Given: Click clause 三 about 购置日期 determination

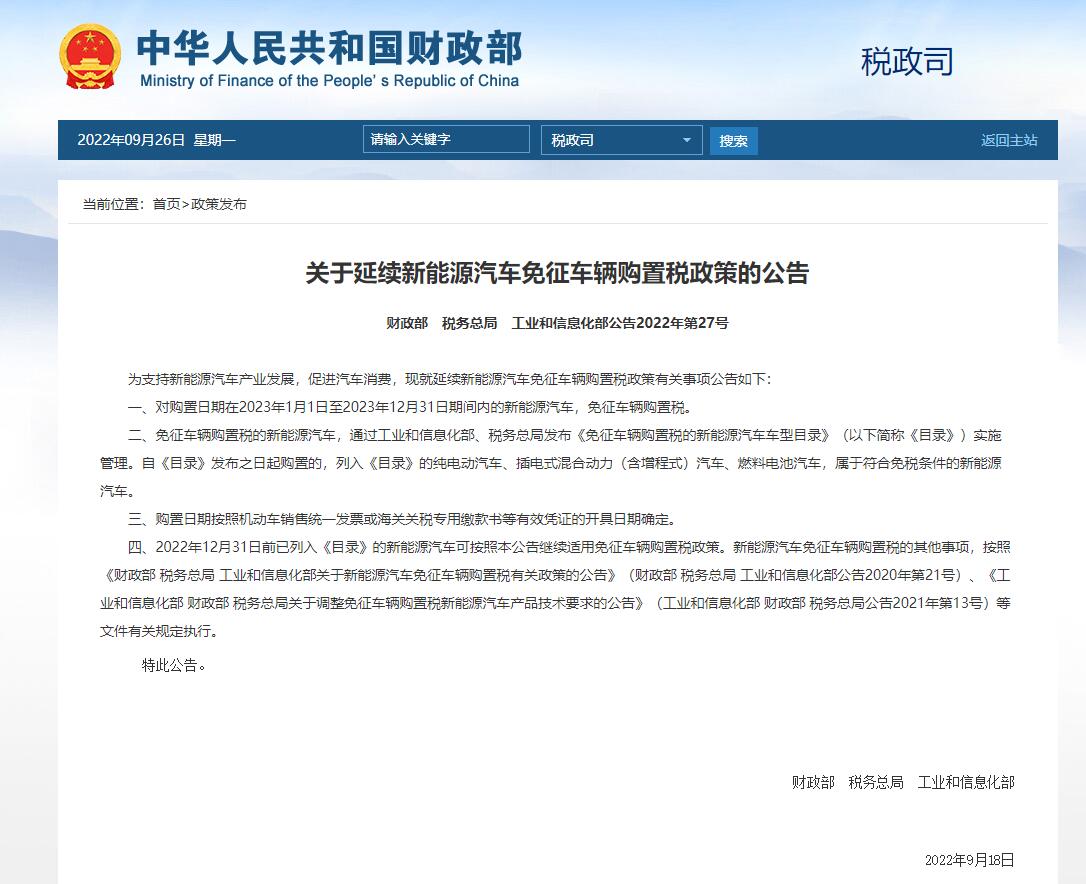Looking at the screenshot, I should click(x=402, y=519).
